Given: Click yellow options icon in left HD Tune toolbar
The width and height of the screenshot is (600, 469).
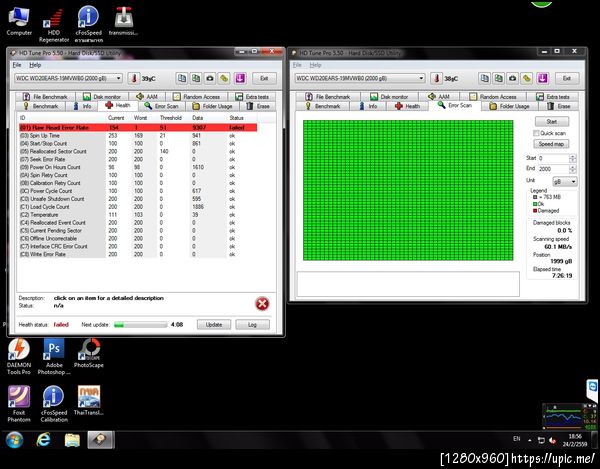Looking at the screenshot, I should click(x=224, y=78).
